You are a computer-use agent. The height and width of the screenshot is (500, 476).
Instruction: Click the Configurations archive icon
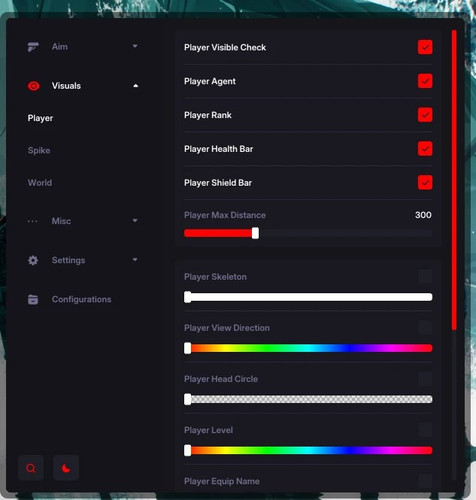click(33, 299)
